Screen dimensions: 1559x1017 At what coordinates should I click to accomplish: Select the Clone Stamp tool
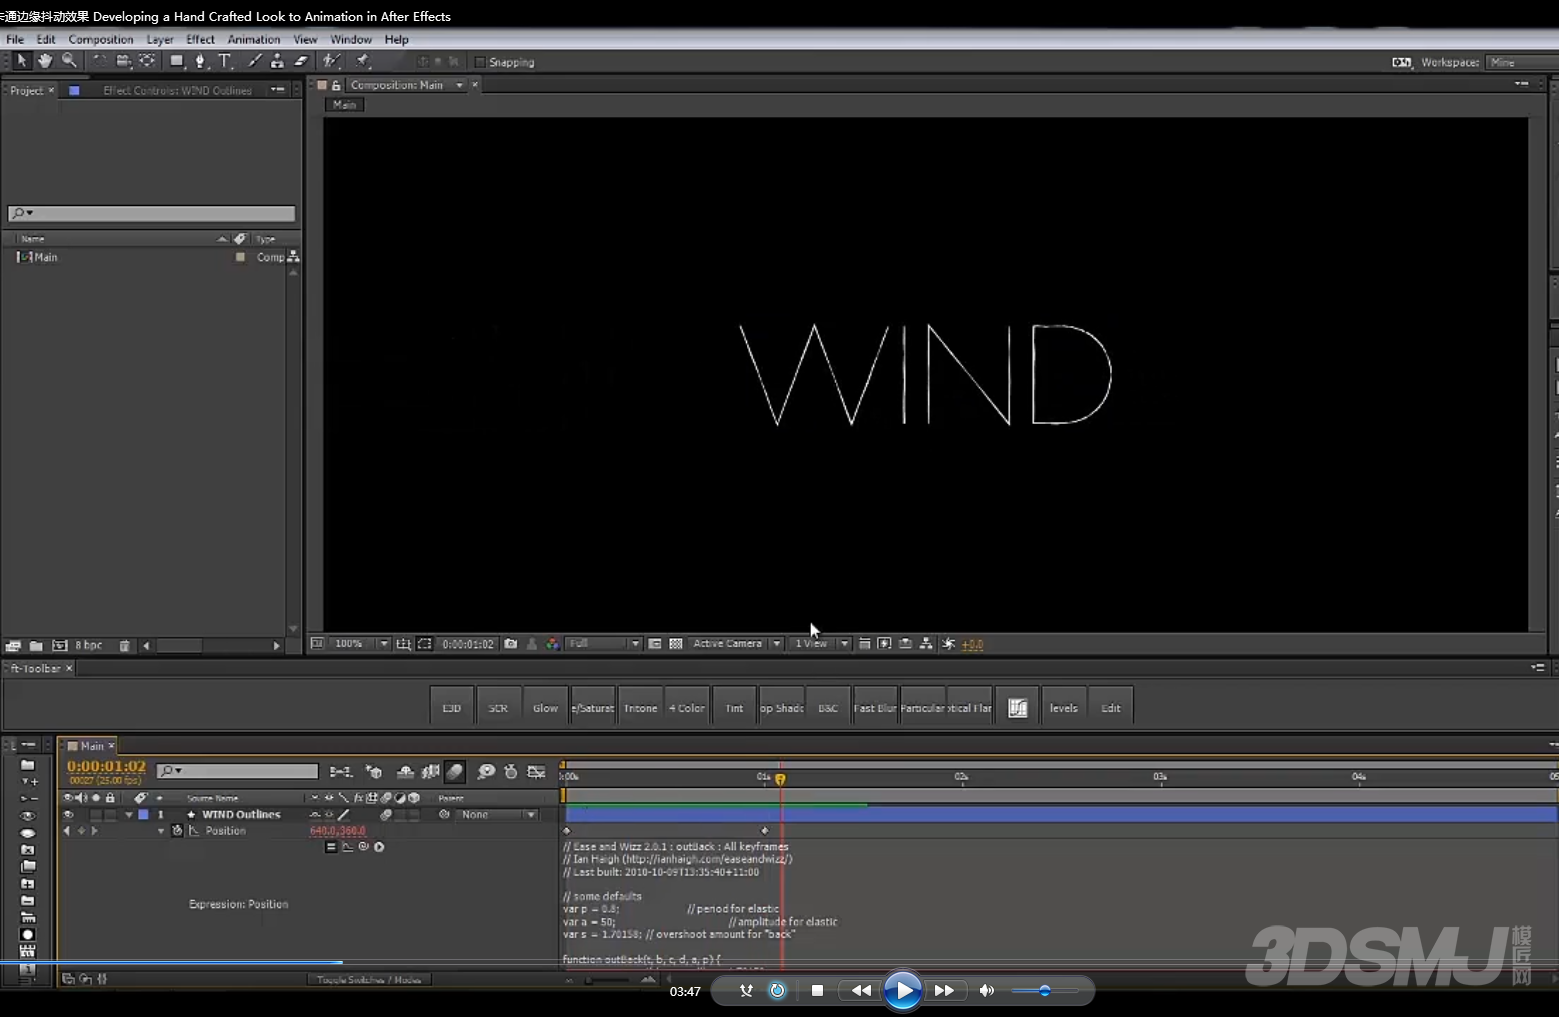click(x=277, y=61)
